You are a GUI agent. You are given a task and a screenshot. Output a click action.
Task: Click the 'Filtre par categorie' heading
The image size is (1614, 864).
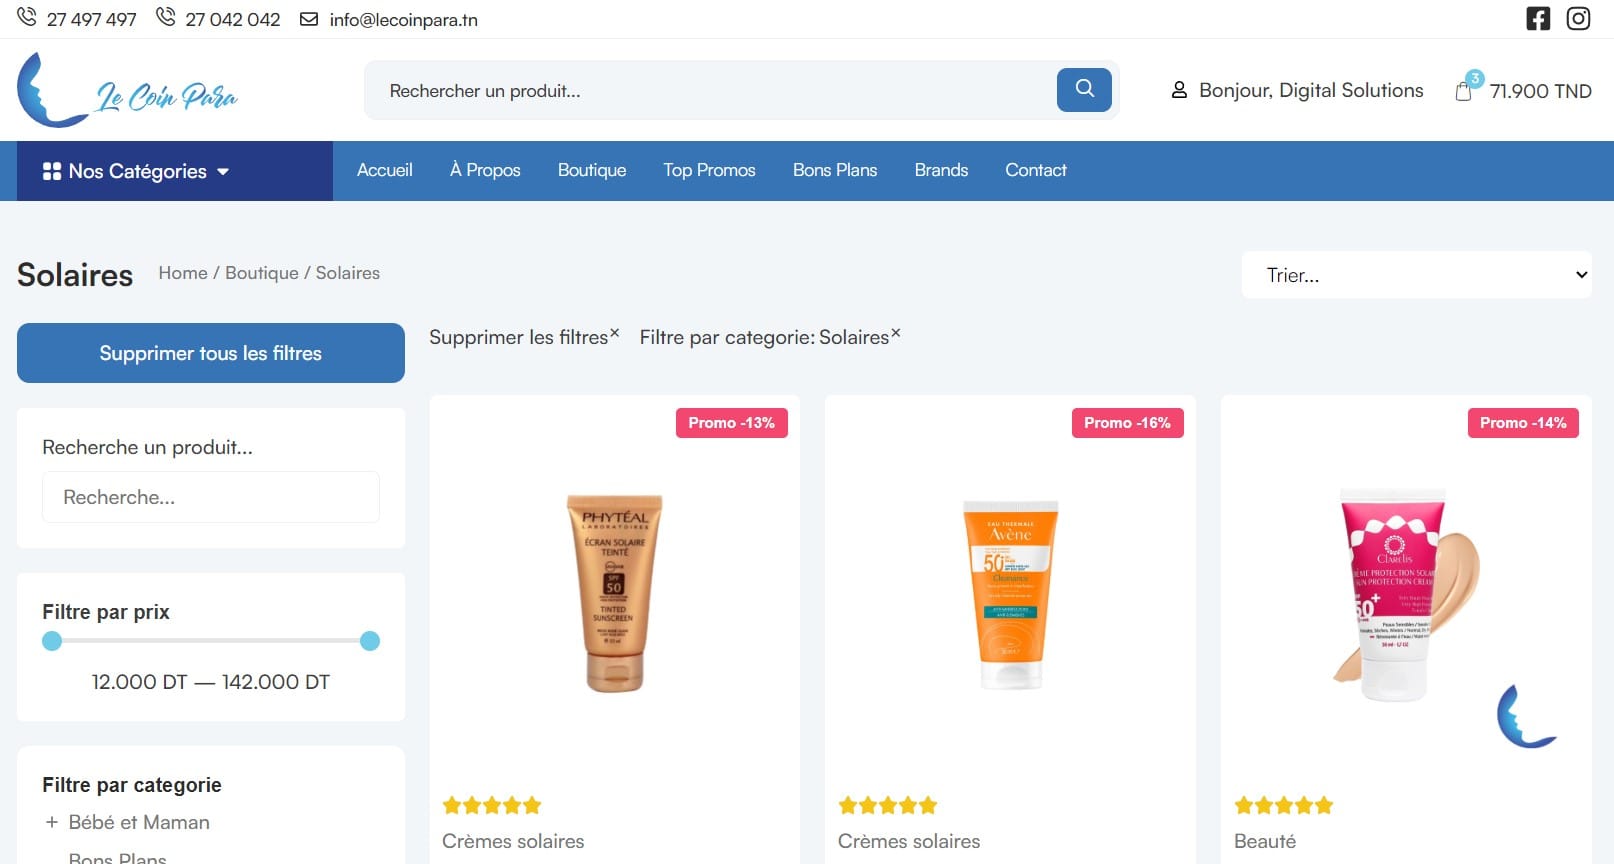coord(132,785)
